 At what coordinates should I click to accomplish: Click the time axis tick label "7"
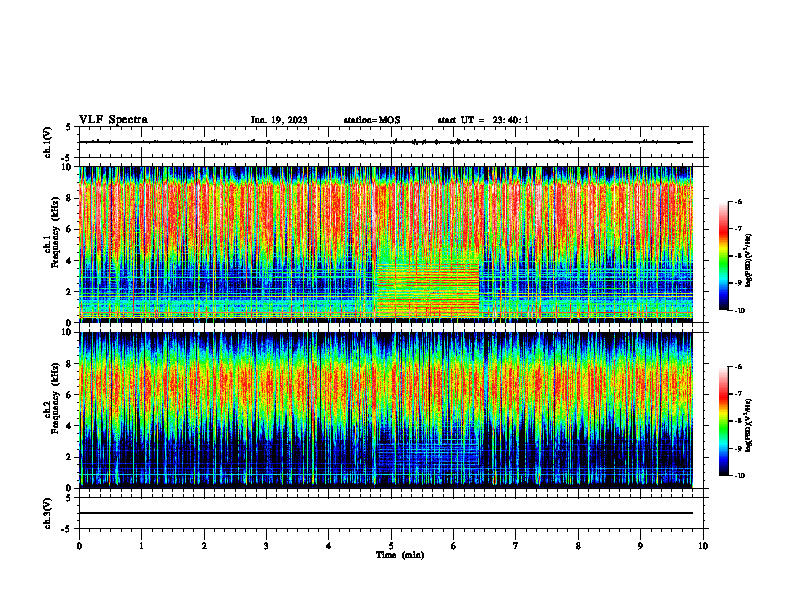click(516, 546)
